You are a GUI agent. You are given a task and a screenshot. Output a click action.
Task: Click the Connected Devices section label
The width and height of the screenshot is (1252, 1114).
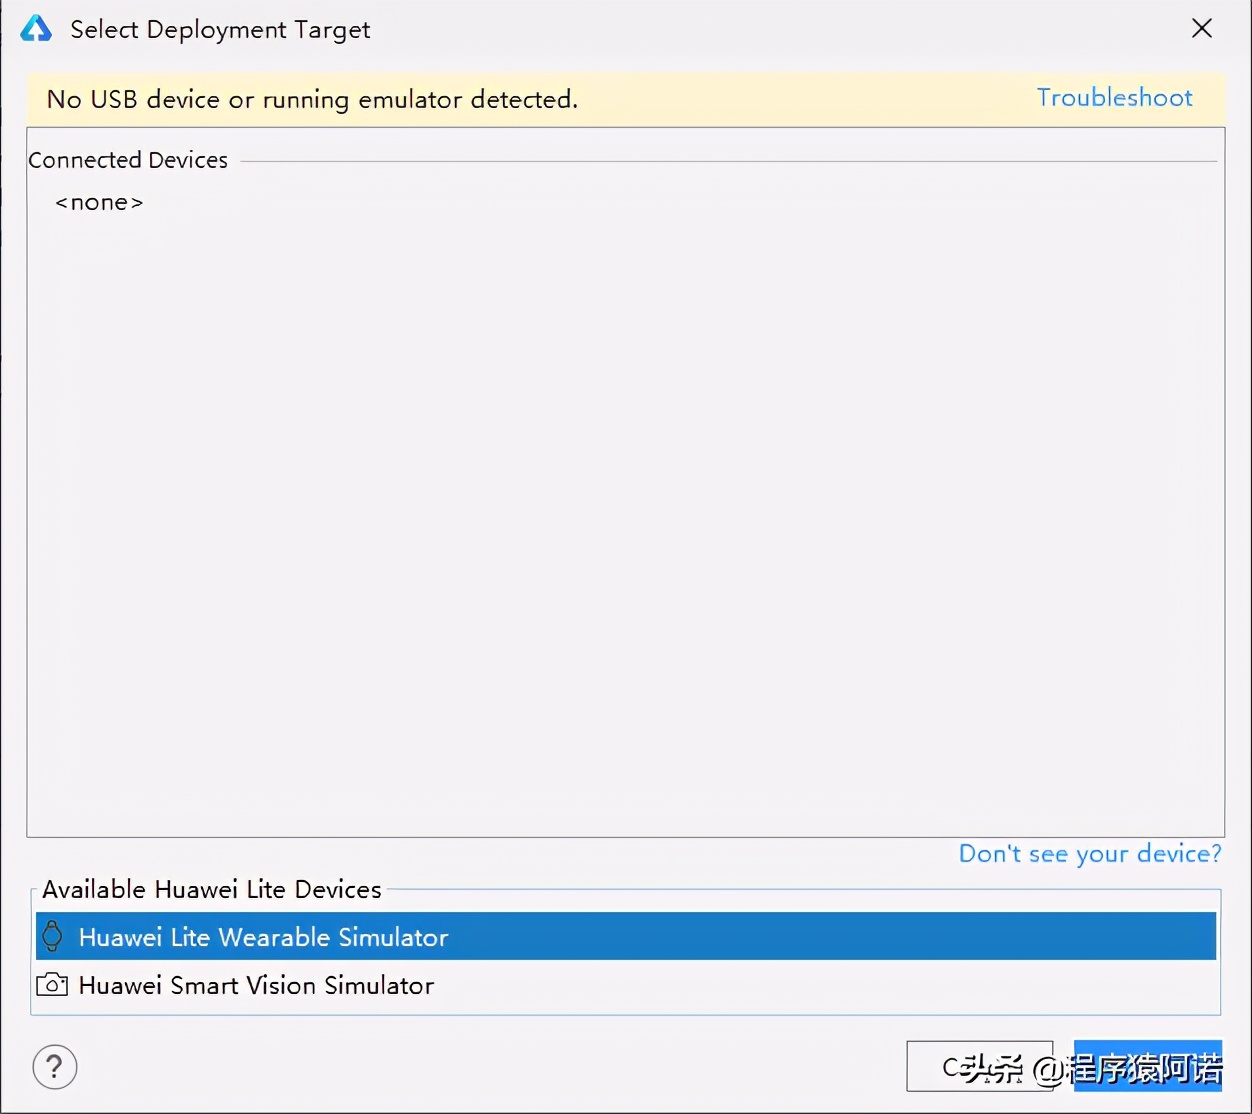tap(128, 160)
